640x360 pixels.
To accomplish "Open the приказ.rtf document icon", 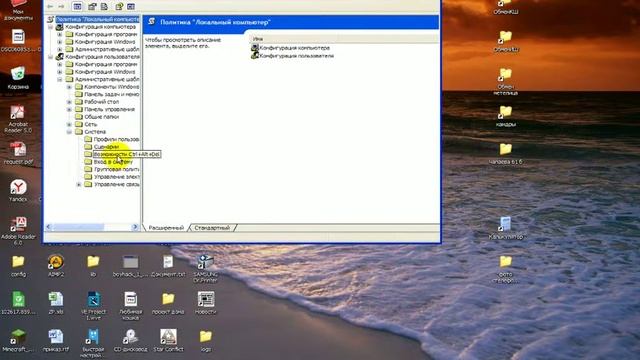I will [56, 341].
